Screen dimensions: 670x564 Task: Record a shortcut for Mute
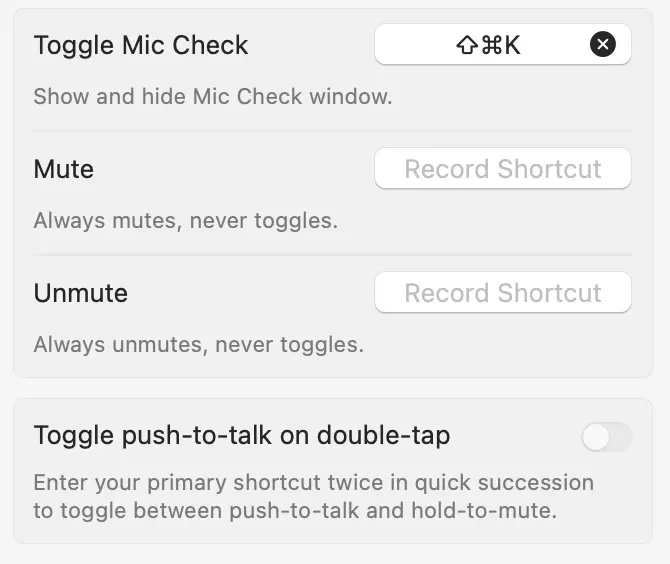pos(502,168)
